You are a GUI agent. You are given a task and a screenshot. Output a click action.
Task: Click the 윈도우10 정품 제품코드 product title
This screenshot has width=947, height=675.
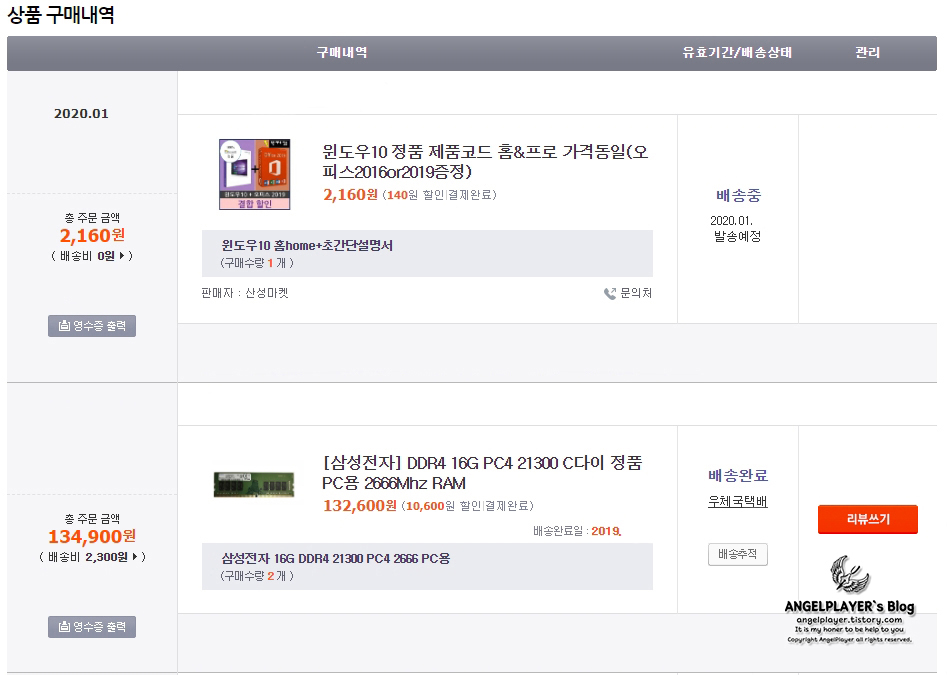click(485, 161)
